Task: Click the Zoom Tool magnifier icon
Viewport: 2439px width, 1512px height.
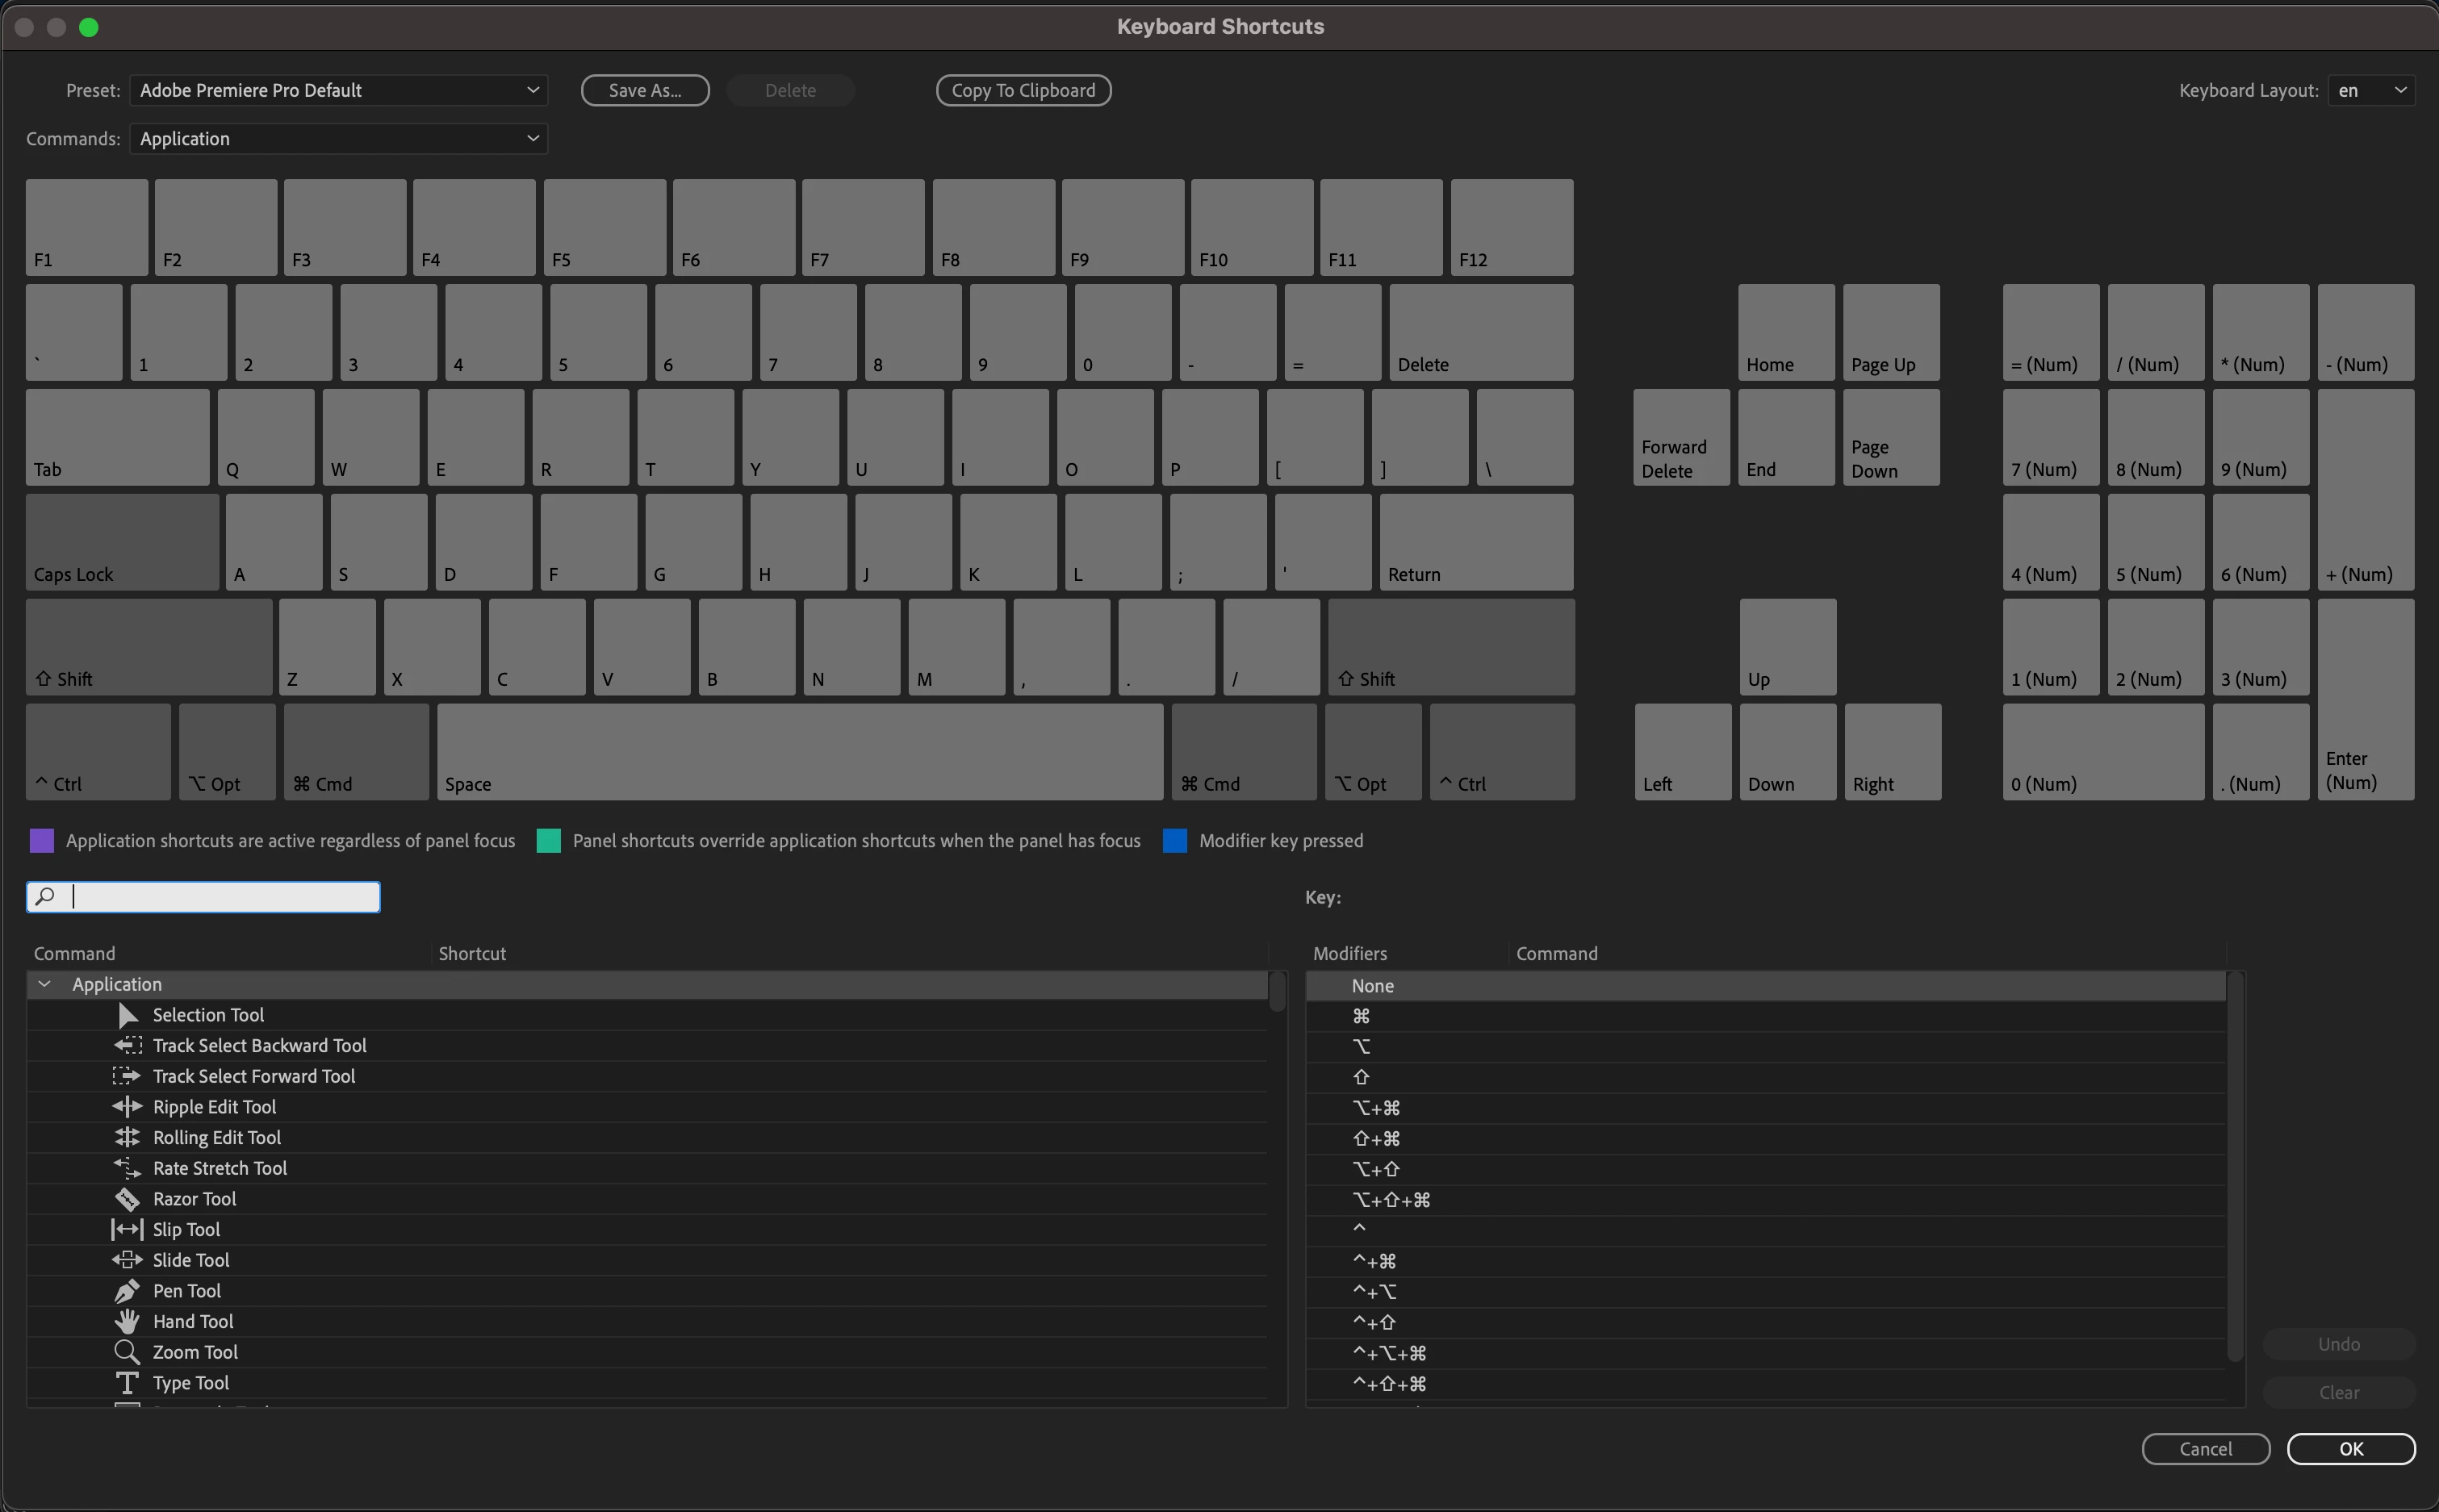Action: tap(127, 1352)
